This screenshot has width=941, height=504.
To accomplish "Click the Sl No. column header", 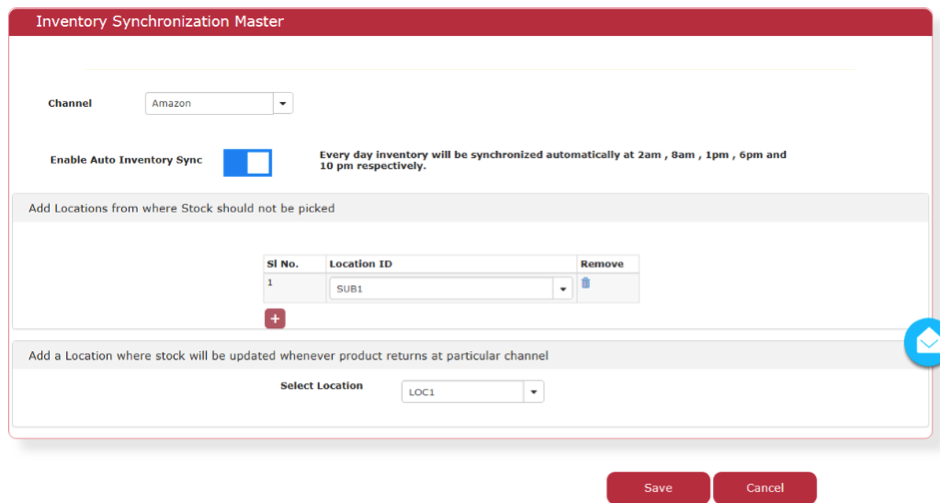I will [x=295, y=264].
